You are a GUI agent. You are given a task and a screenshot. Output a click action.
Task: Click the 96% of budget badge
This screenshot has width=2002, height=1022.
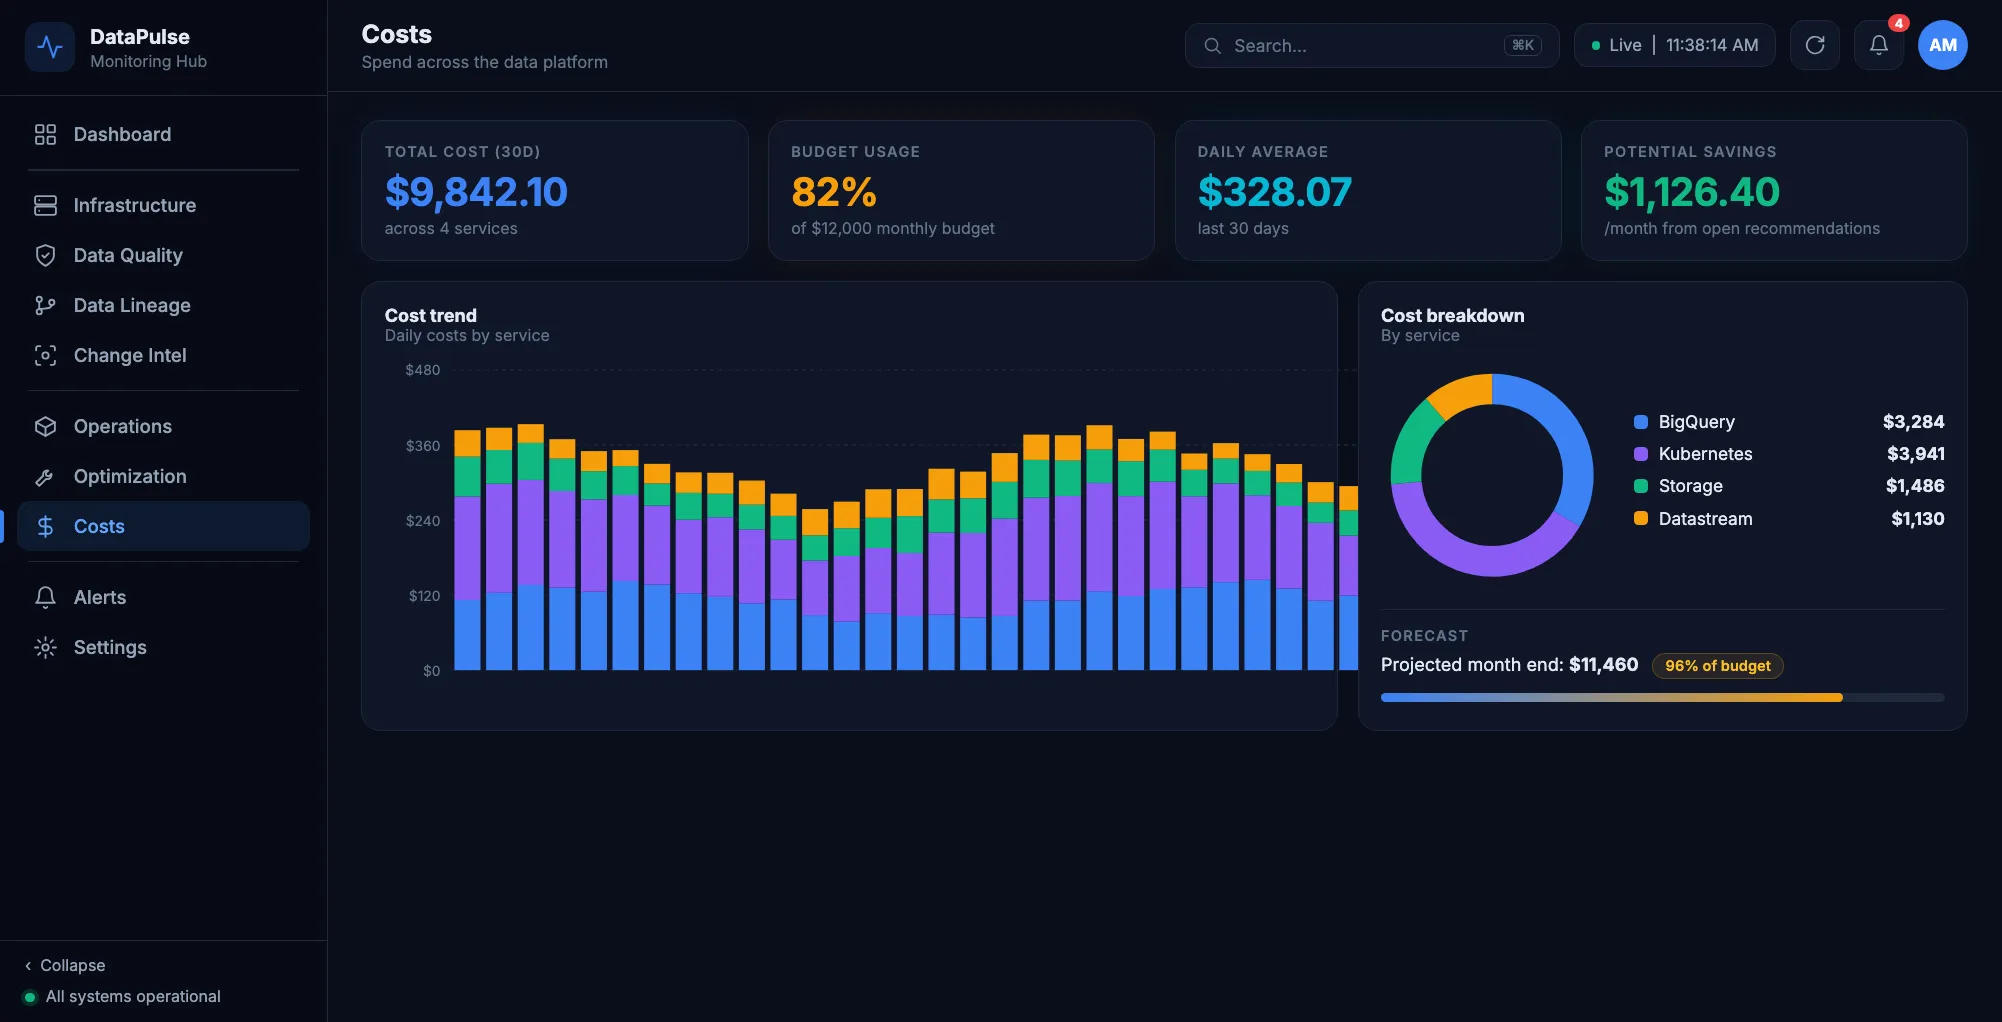click(1717, 666)
